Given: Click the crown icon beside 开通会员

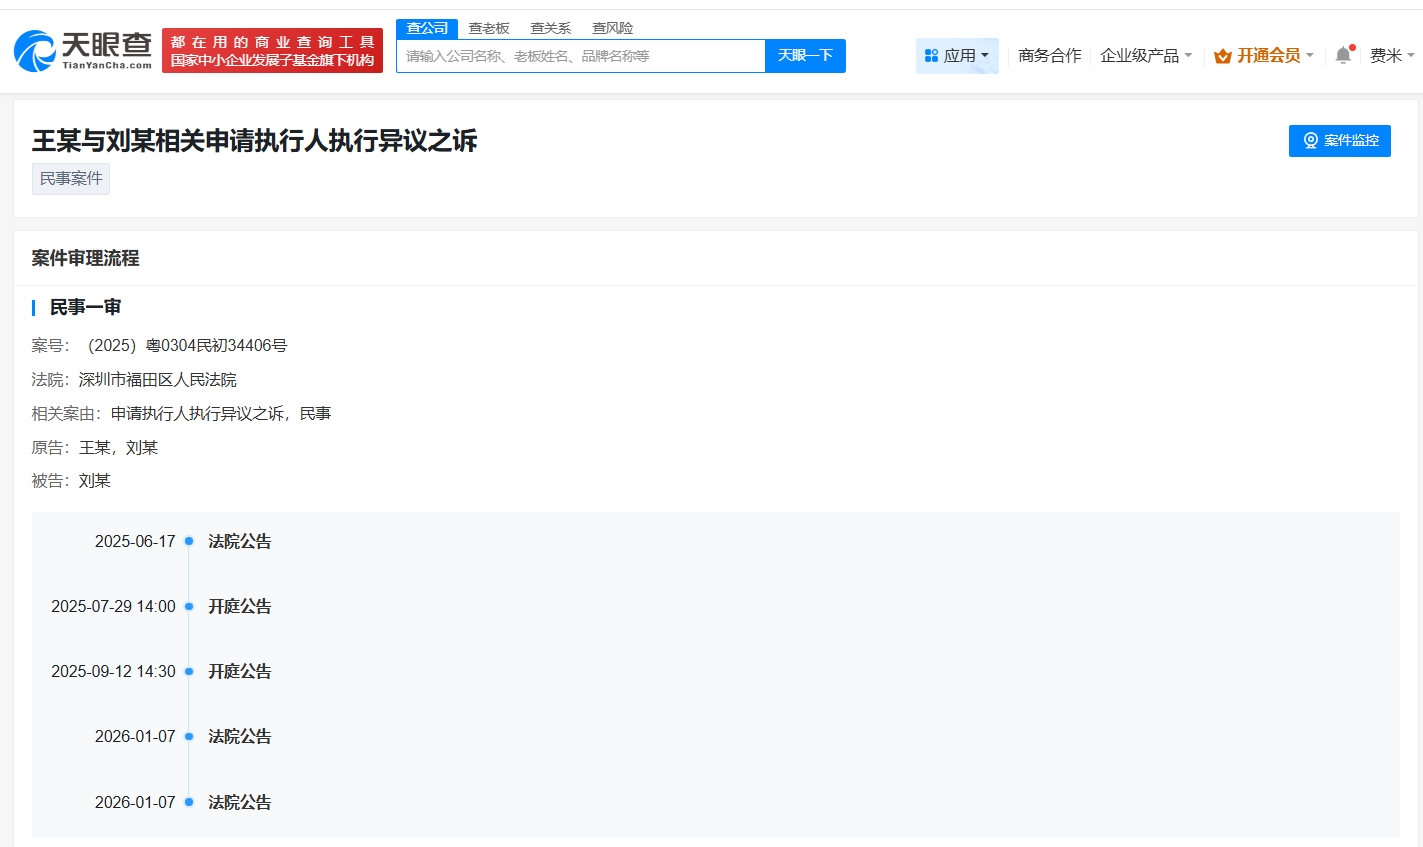Looking at the screenshot, I should pyautogui.click(x=1222, y=56).
